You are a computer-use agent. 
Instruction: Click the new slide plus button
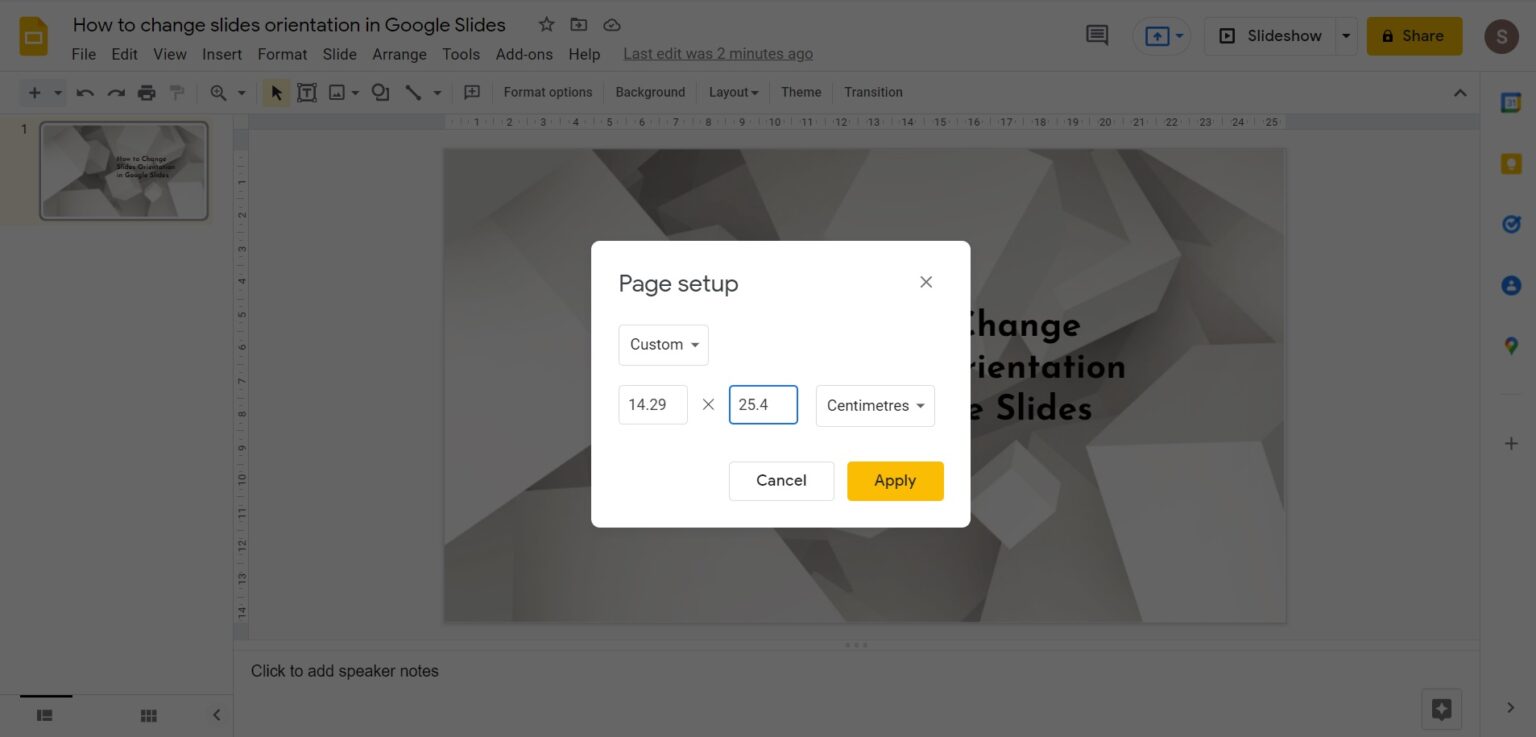tap(34, 92)
